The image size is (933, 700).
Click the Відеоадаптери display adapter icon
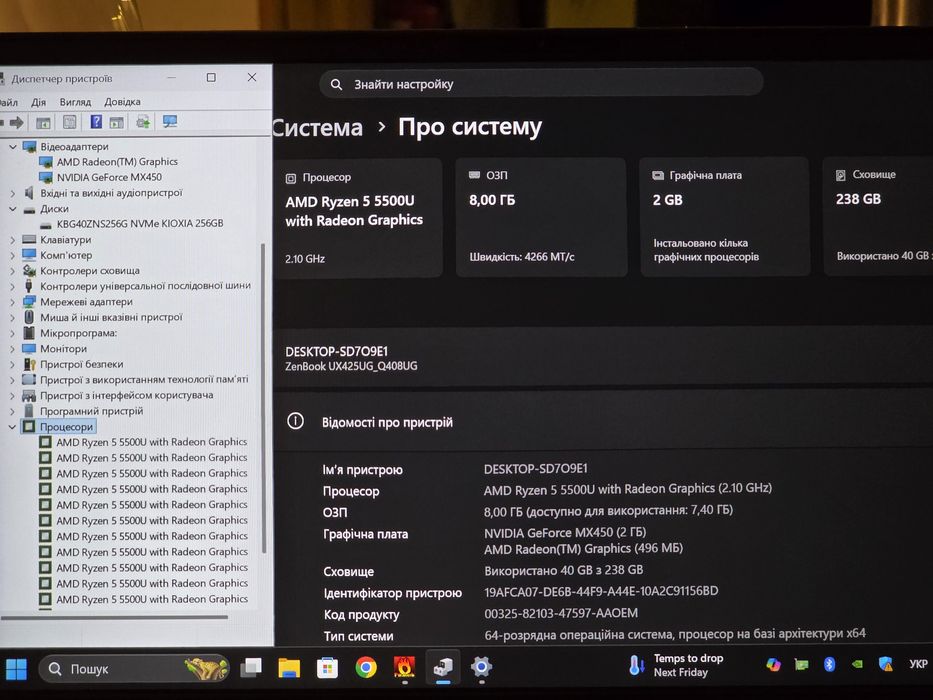[29, 146]
